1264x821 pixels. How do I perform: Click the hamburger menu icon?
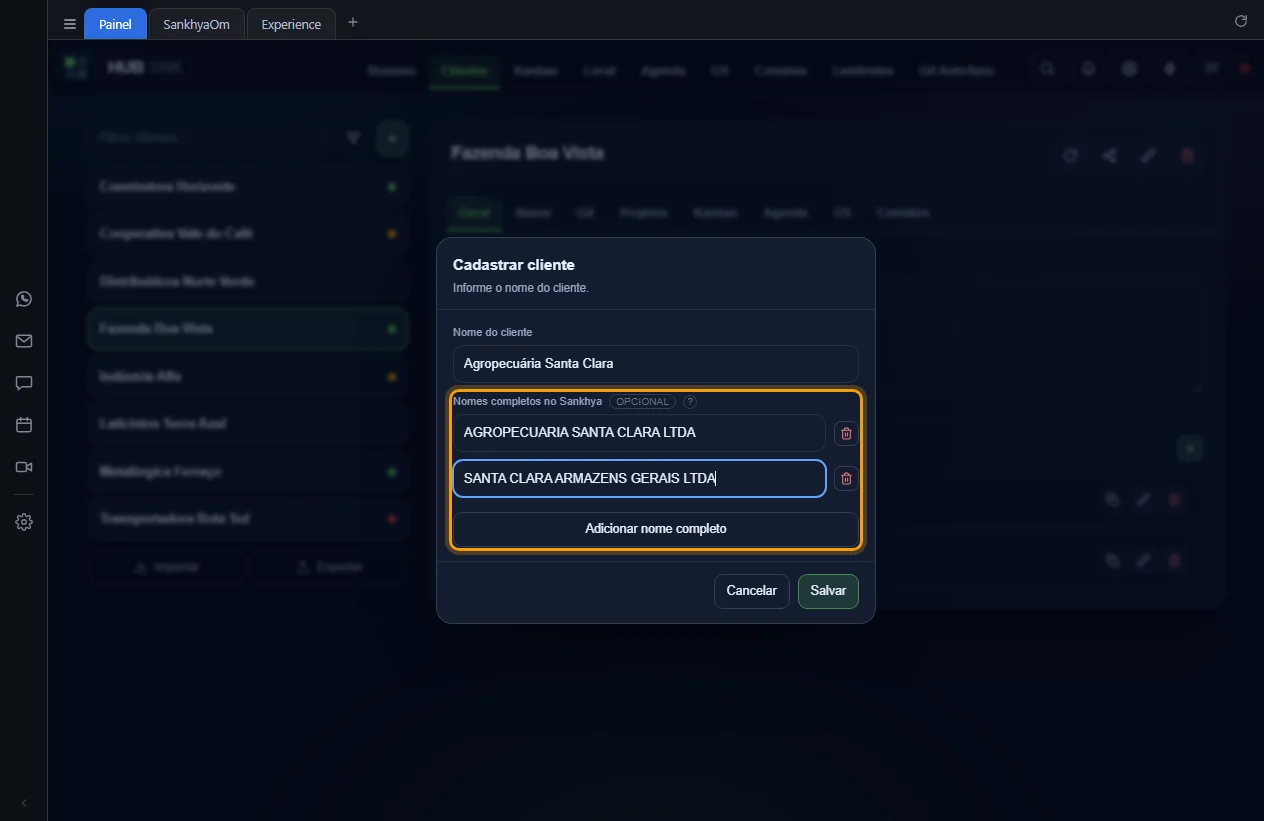70,24
